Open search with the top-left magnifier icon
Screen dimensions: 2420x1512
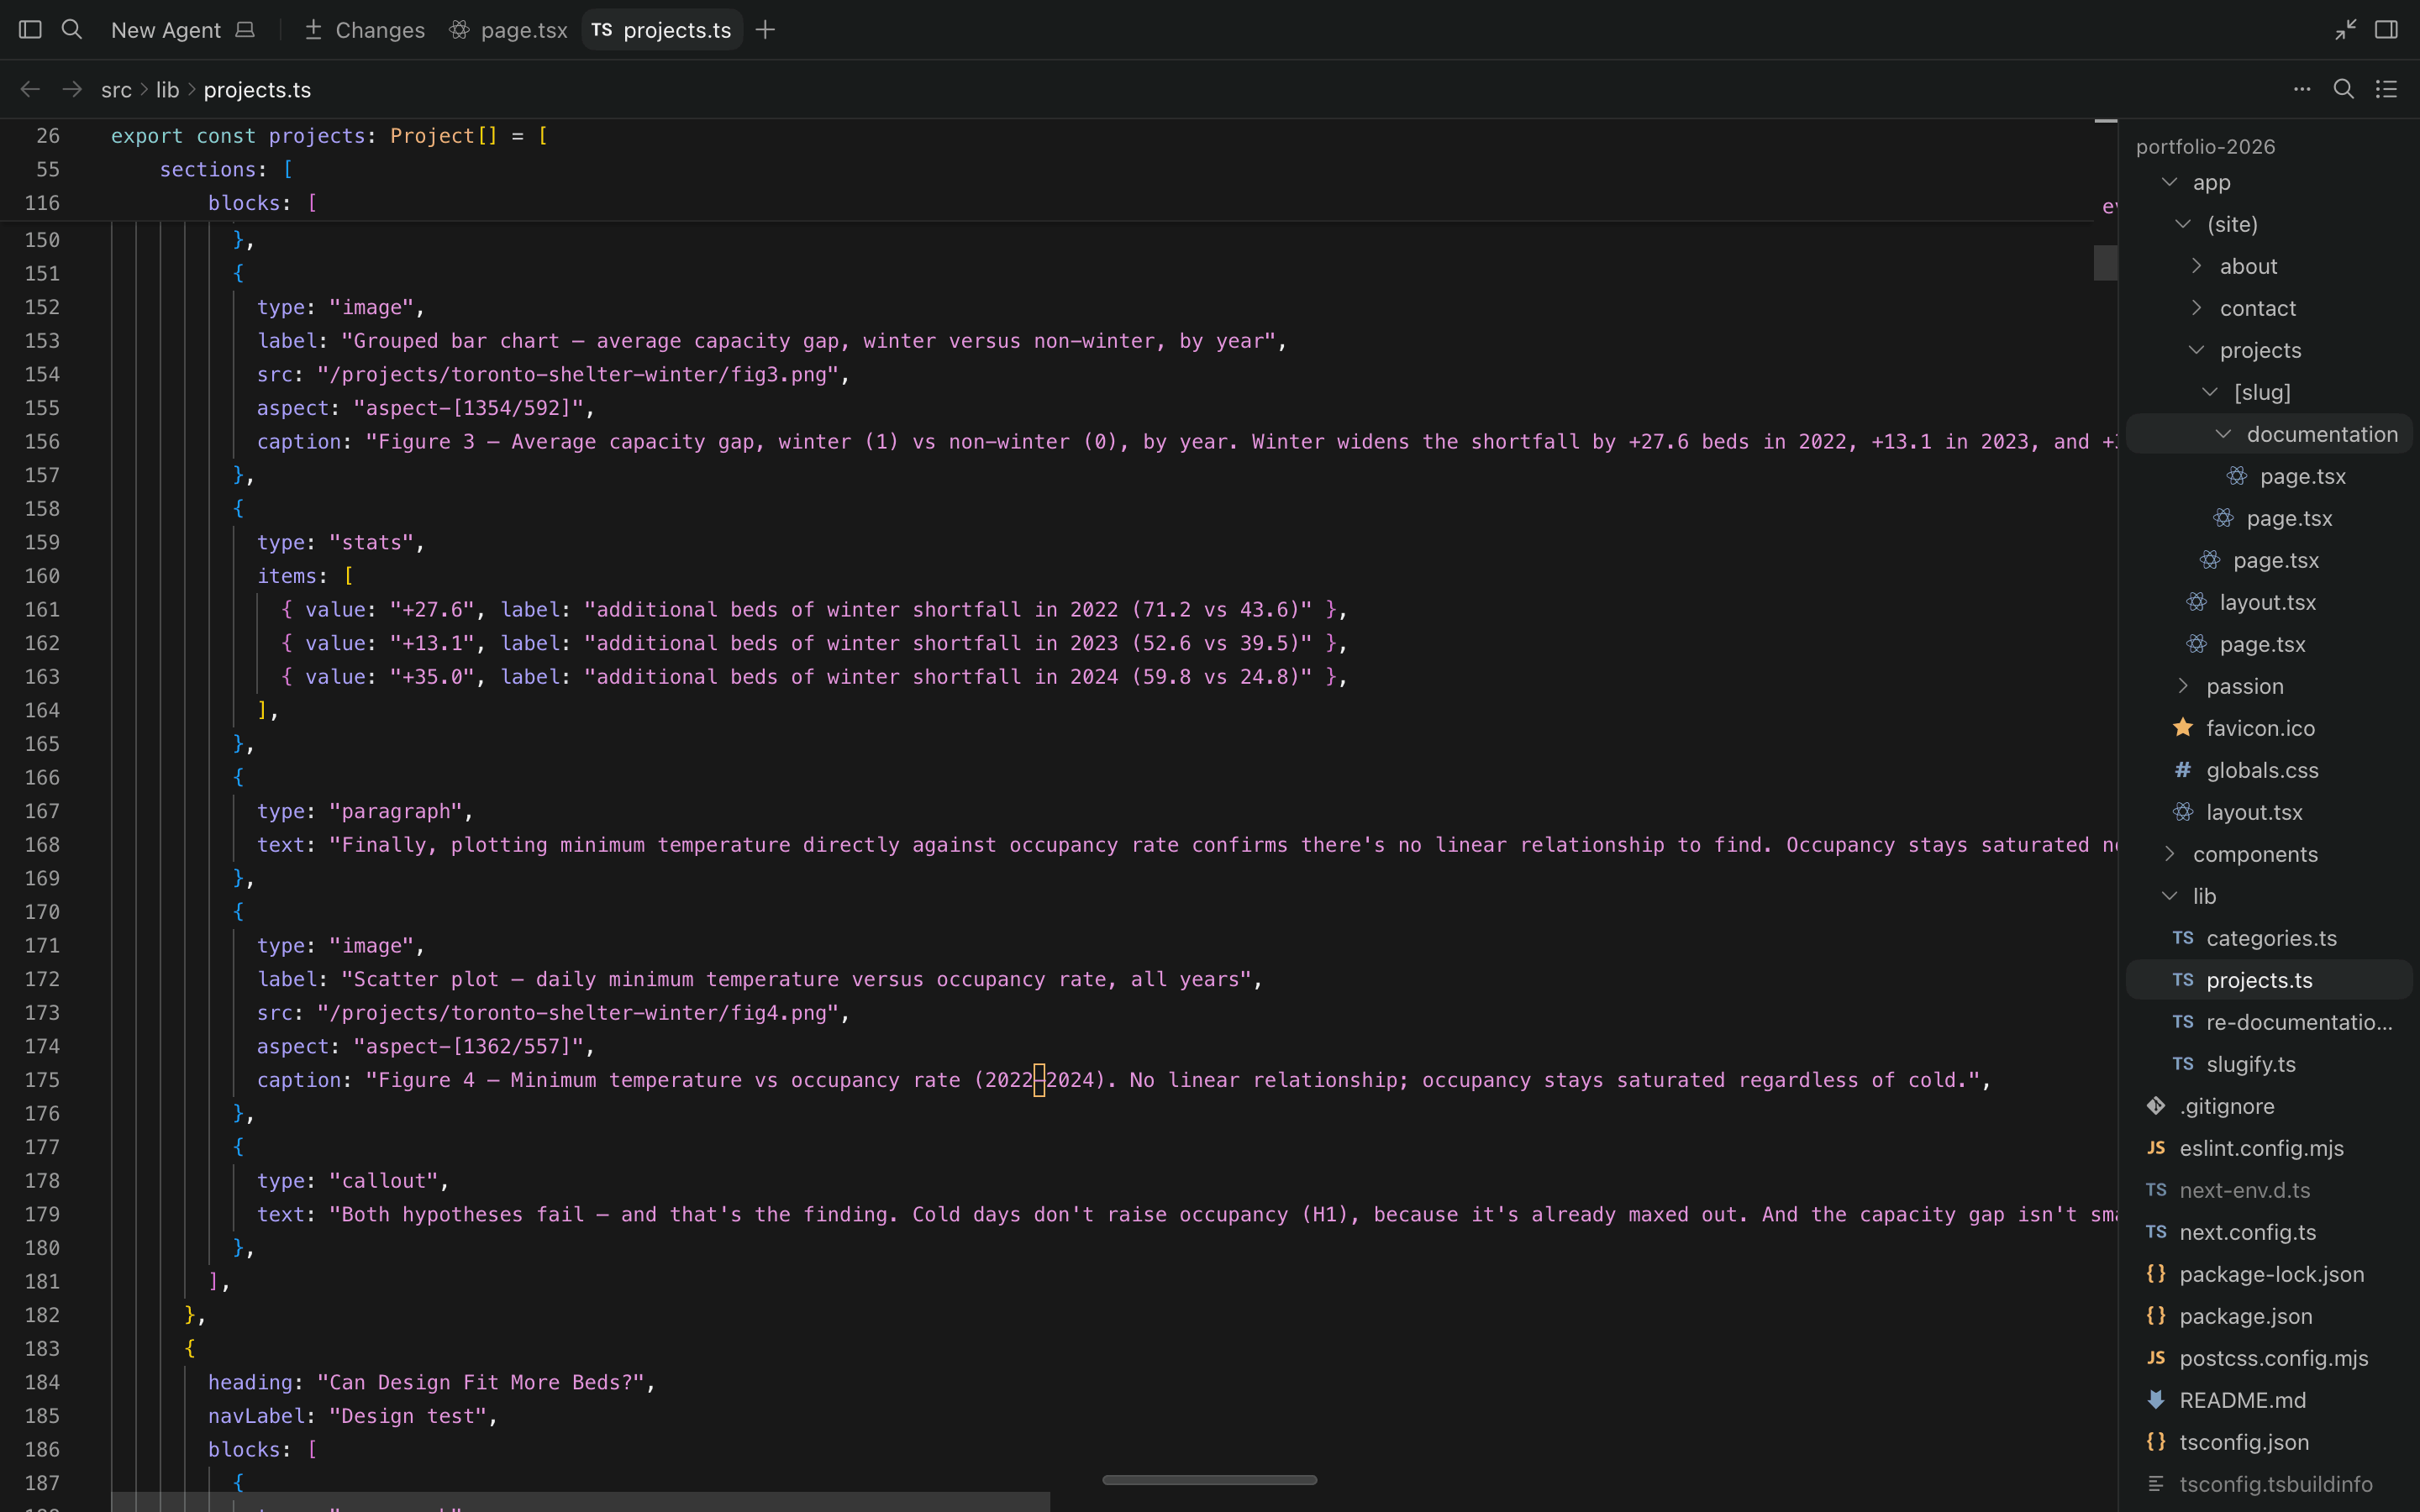click(x=72, y=30)
